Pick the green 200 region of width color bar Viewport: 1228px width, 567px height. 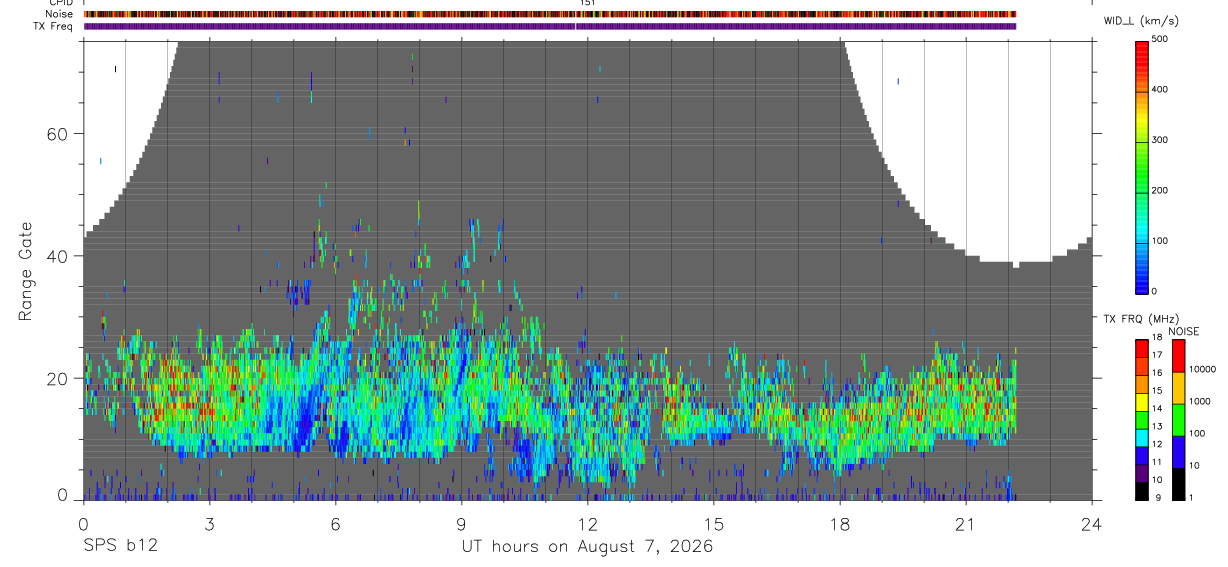tap(1143, 190)
